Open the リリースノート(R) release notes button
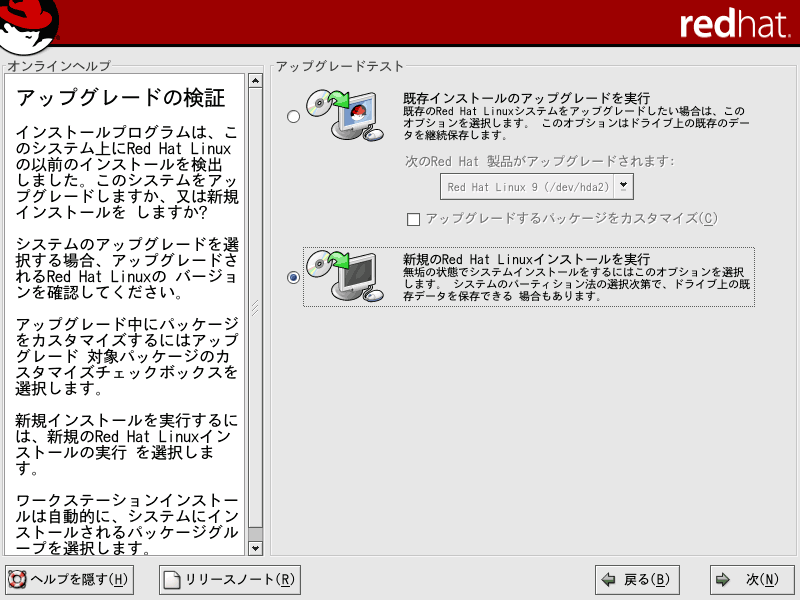Viewport: 800px width, 600px height. tap(230, 580)
